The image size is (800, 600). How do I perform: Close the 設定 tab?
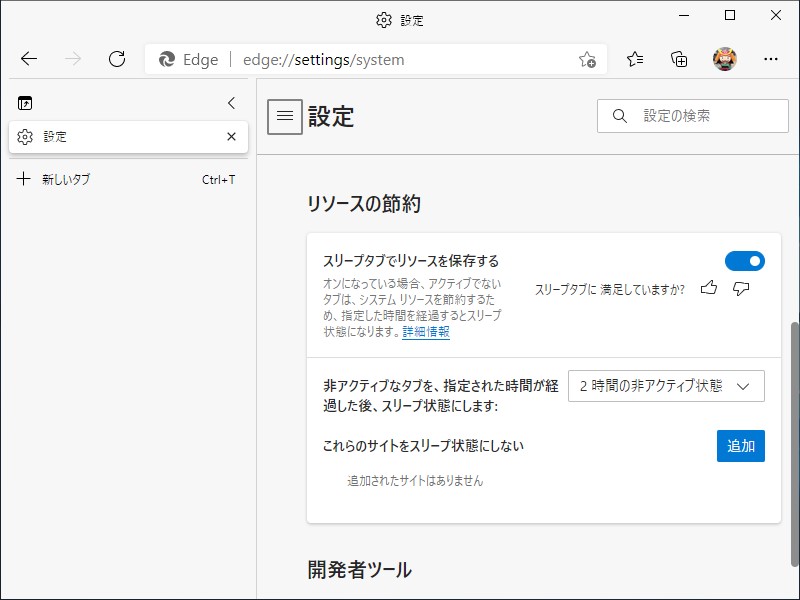[231, 137]
